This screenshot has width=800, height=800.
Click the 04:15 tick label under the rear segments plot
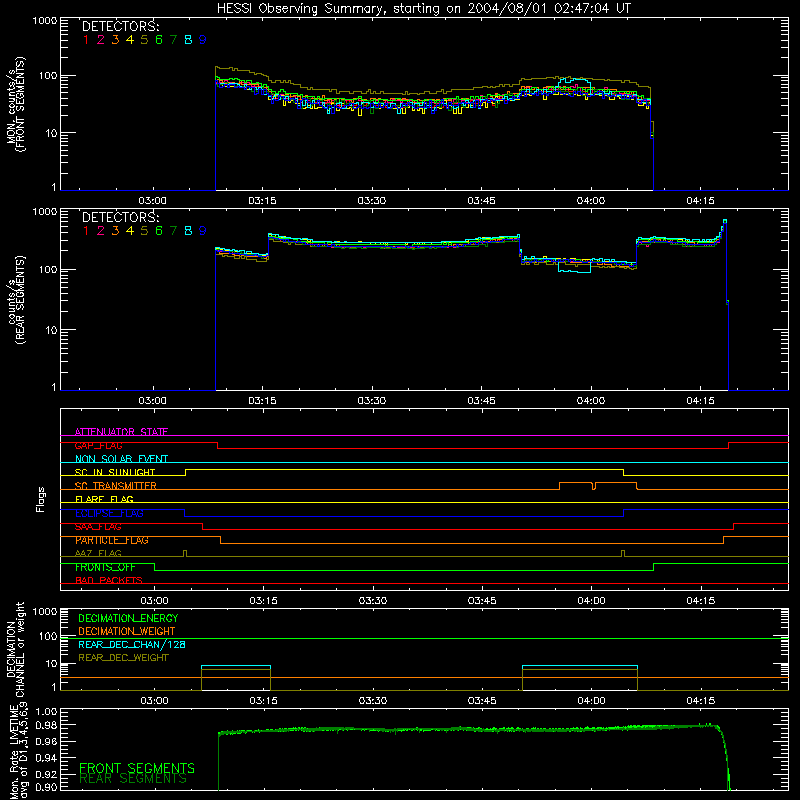tap(700, 401)
